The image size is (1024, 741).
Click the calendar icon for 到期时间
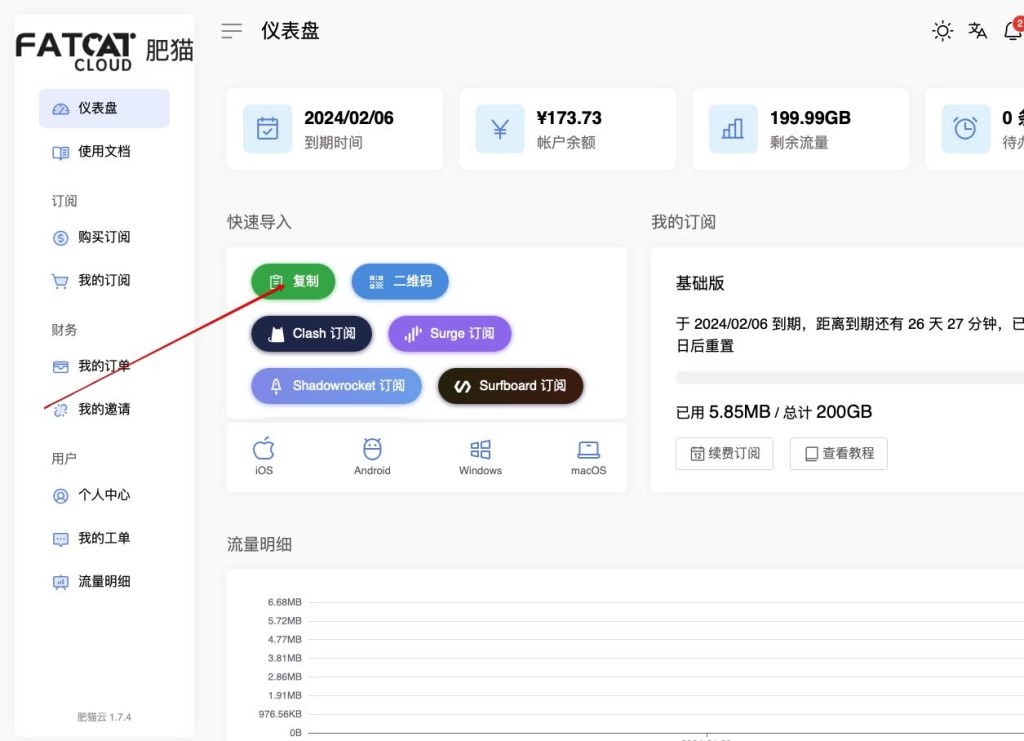pyautogui.click(x=268, y=129)
